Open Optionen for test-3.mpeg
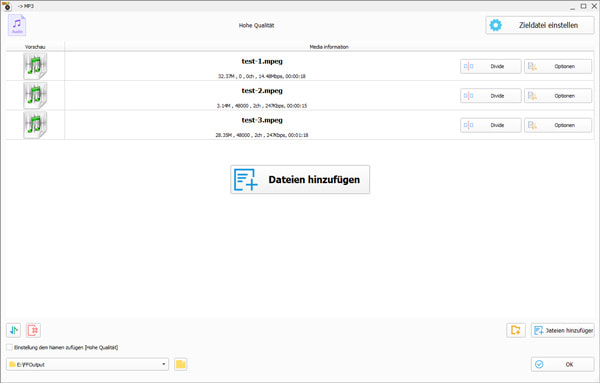600x383 pixels. coord(558,125)
